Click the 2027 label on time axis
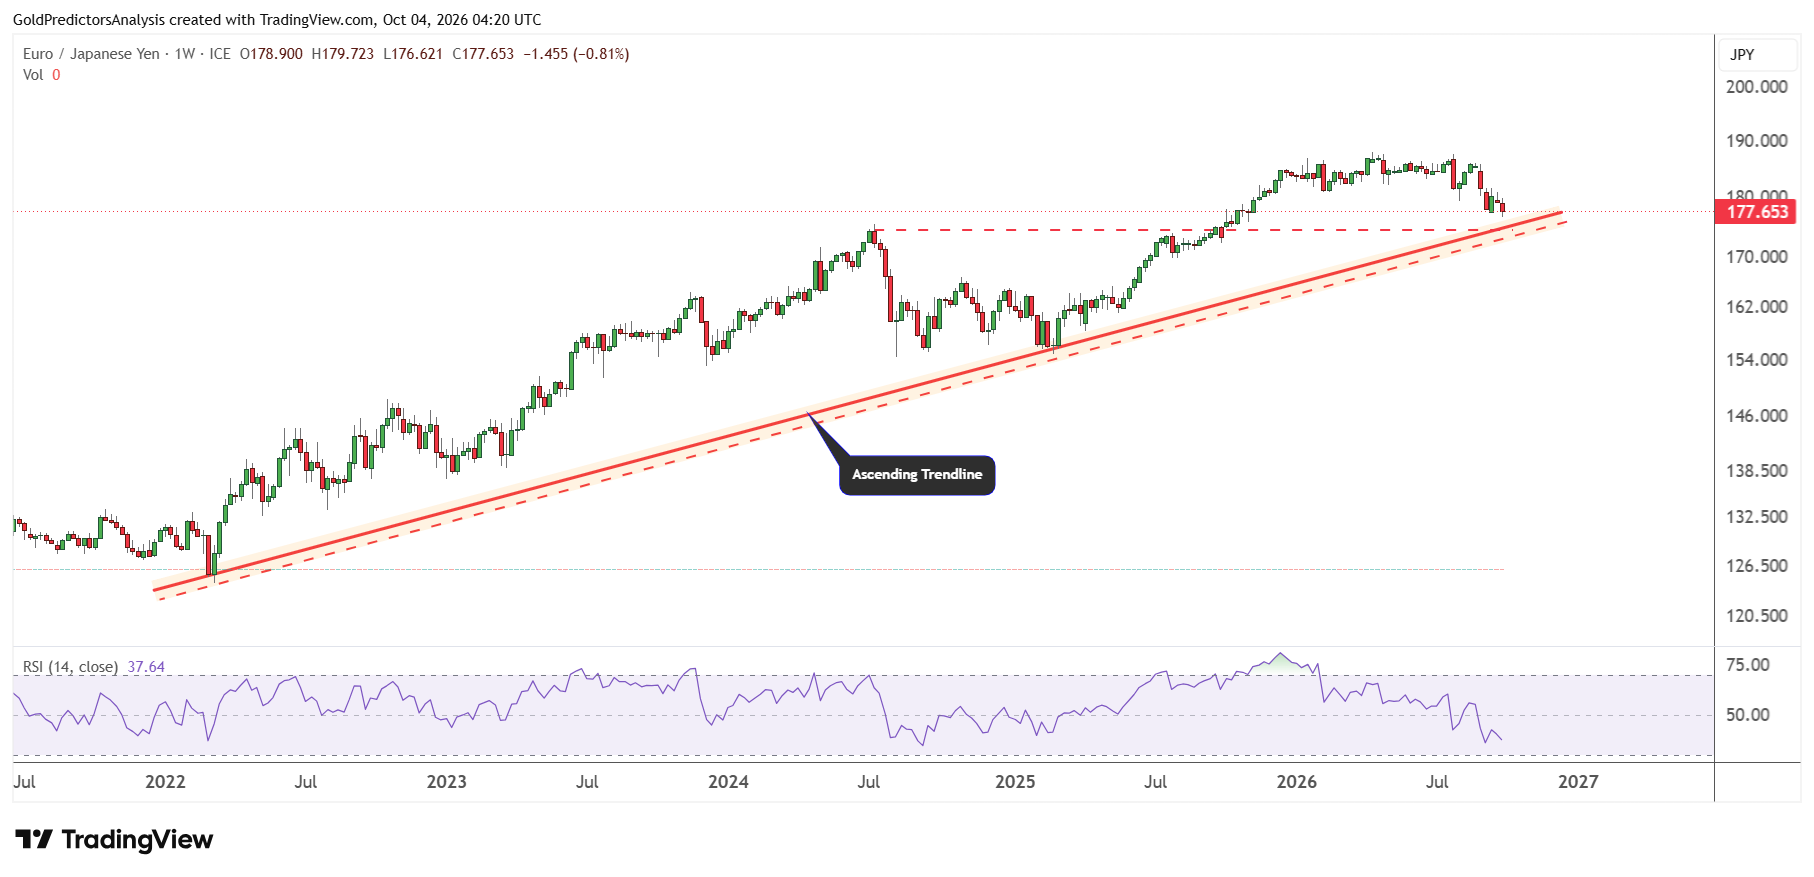This screenshot has height=877, width=1814. [1578, 782]
